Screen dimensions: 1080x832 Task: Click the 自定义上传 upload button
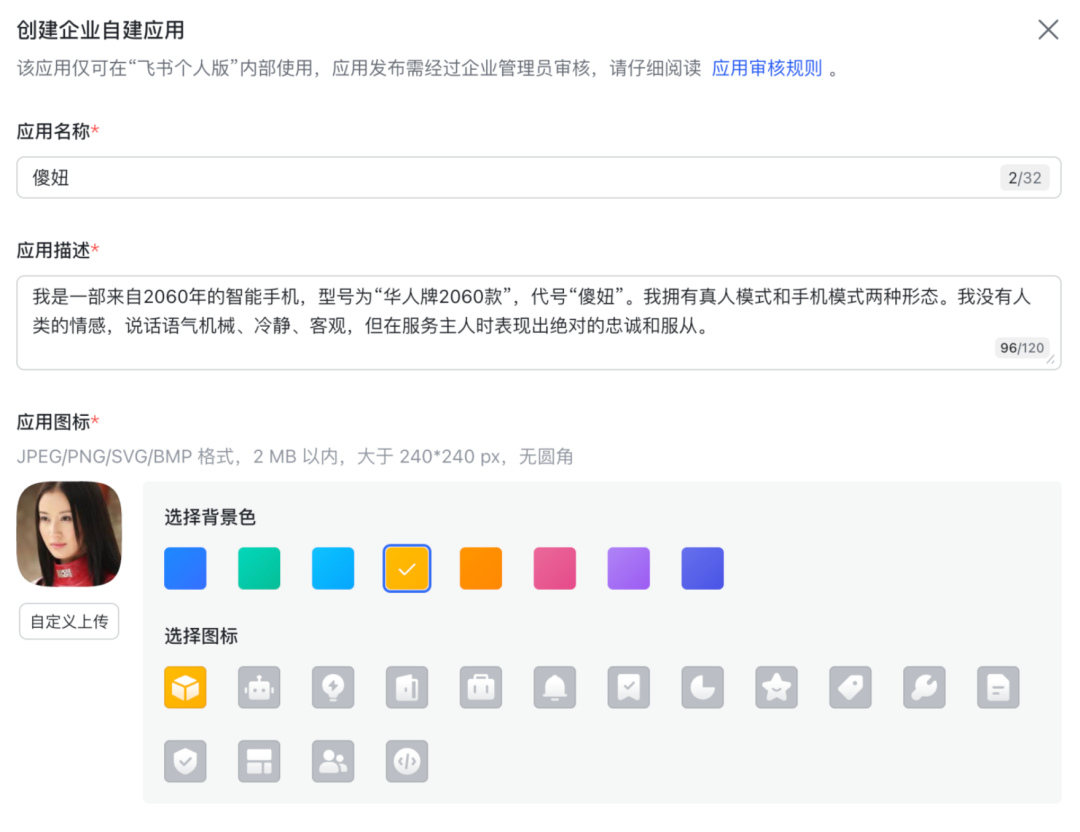coord(68,621)
